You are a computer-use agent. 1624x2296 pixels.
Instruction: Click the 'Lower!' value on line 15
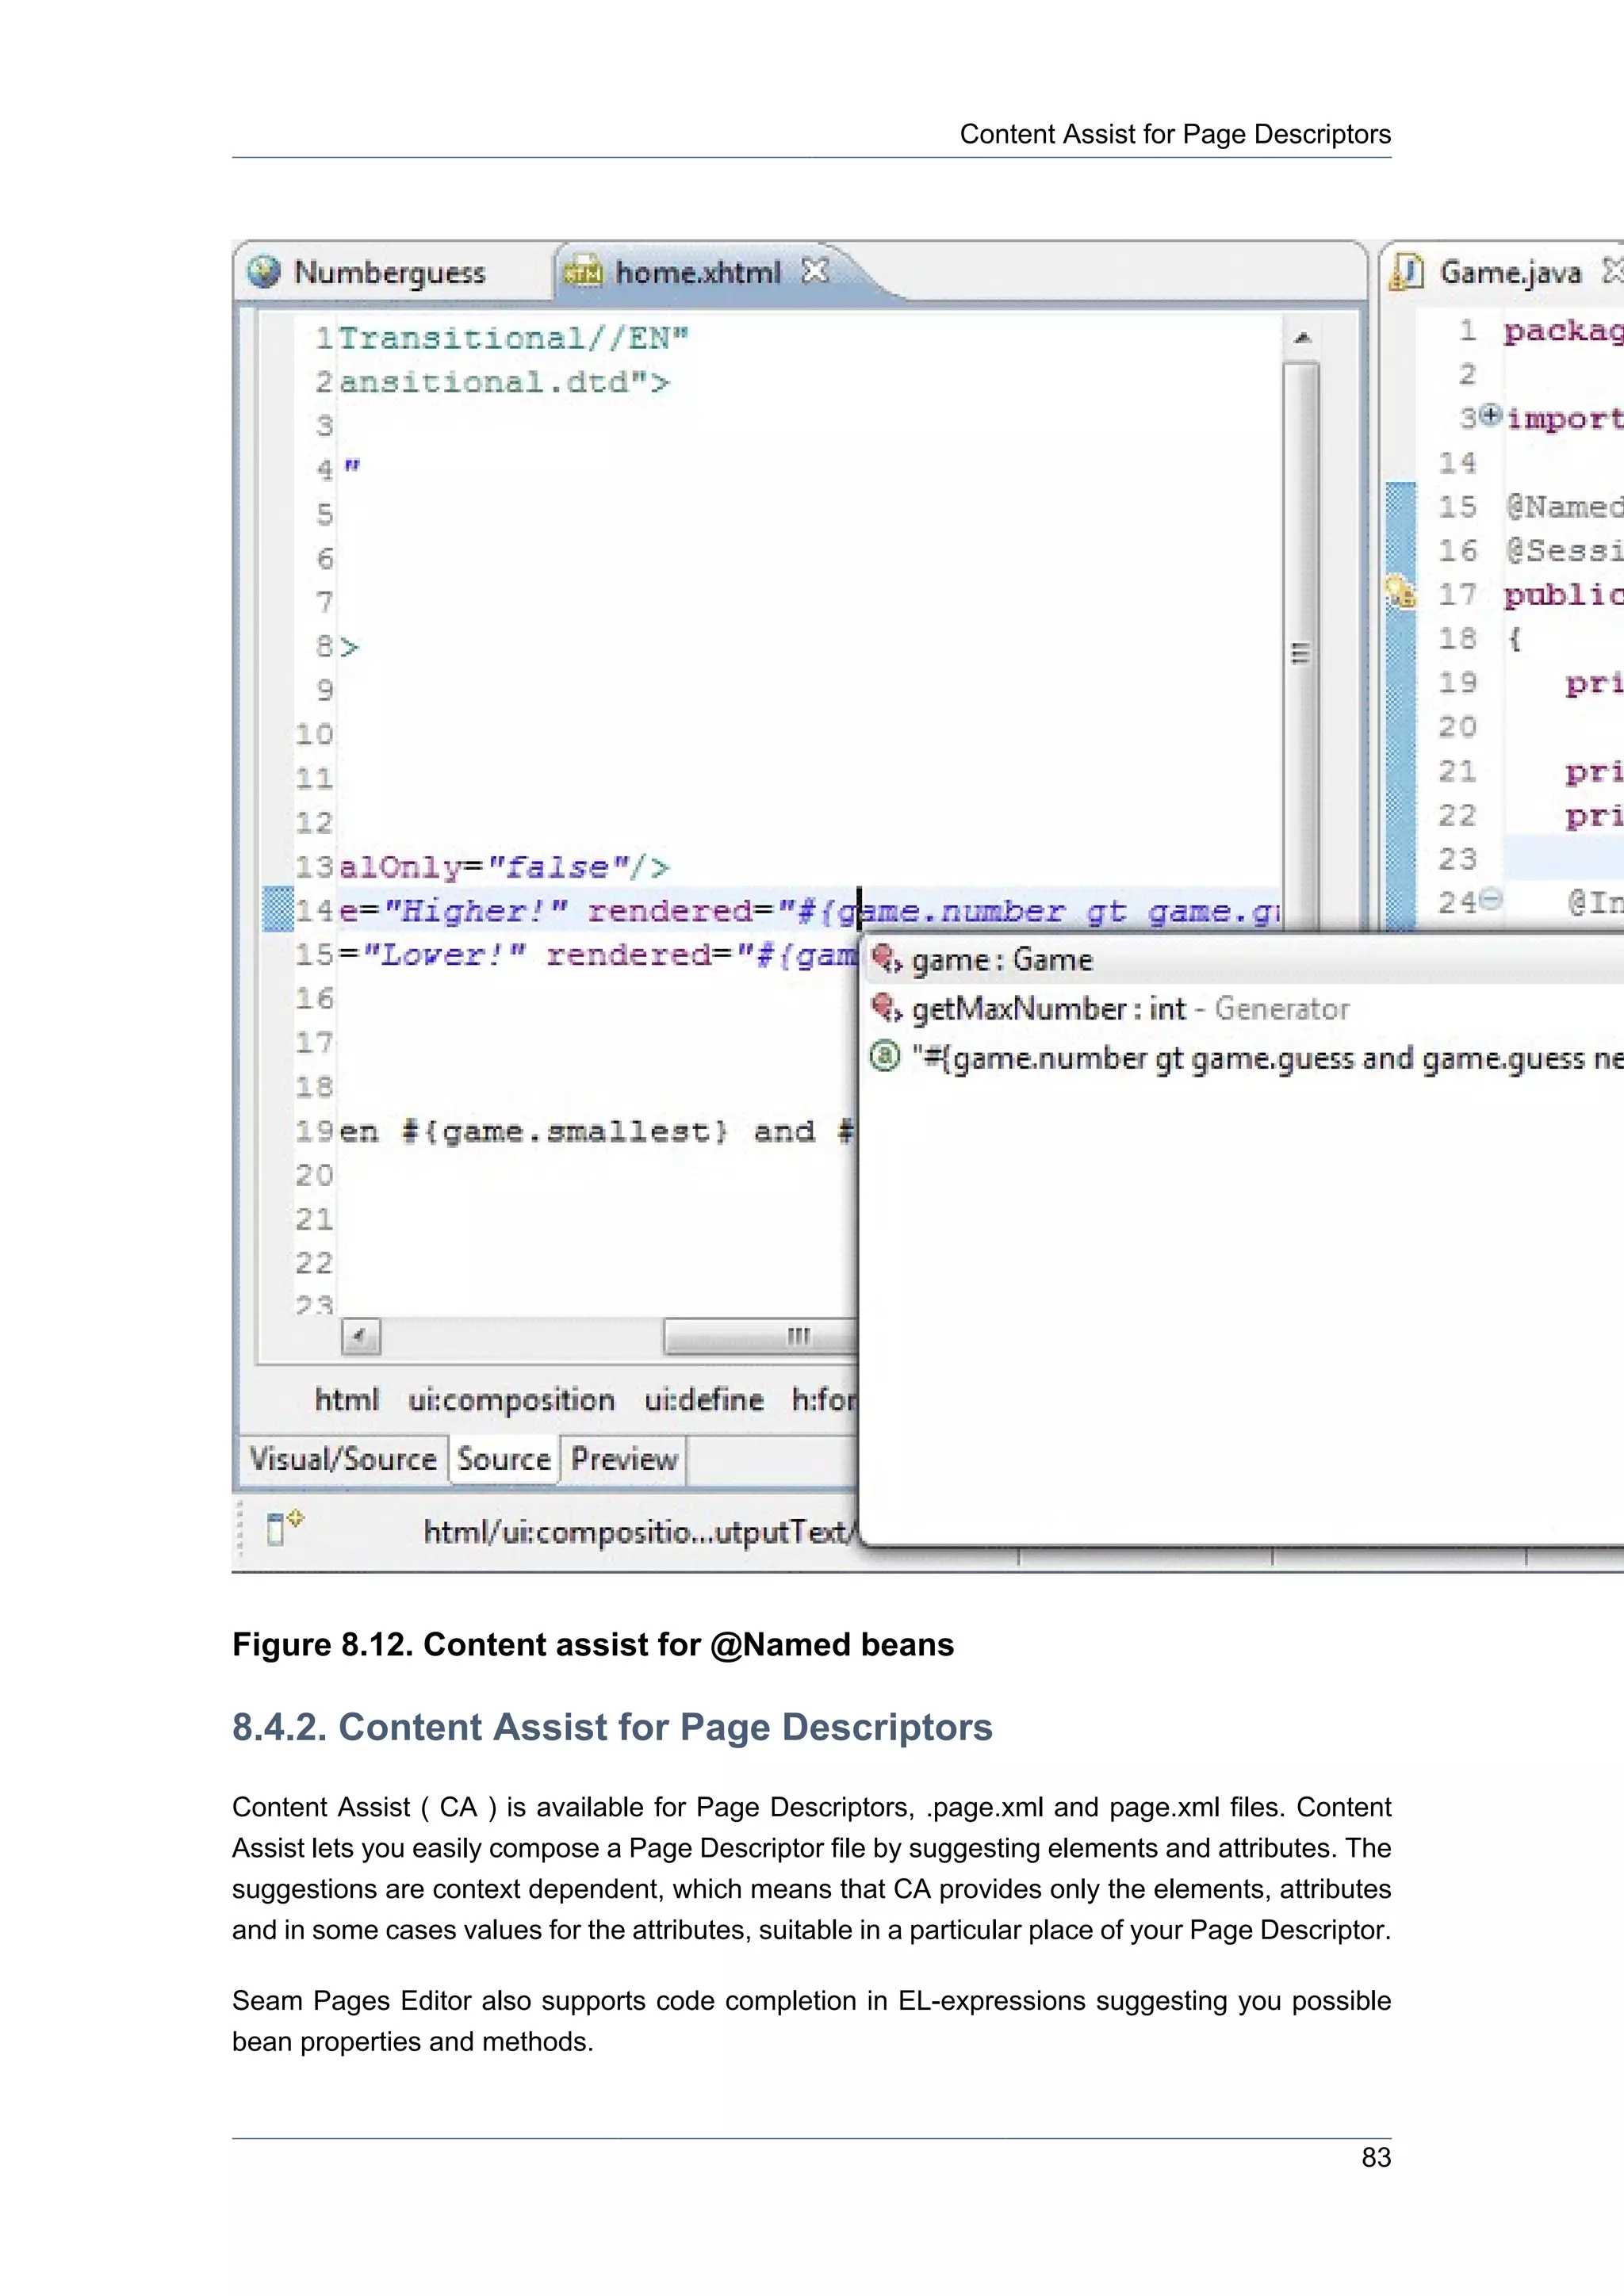[443, 955]
